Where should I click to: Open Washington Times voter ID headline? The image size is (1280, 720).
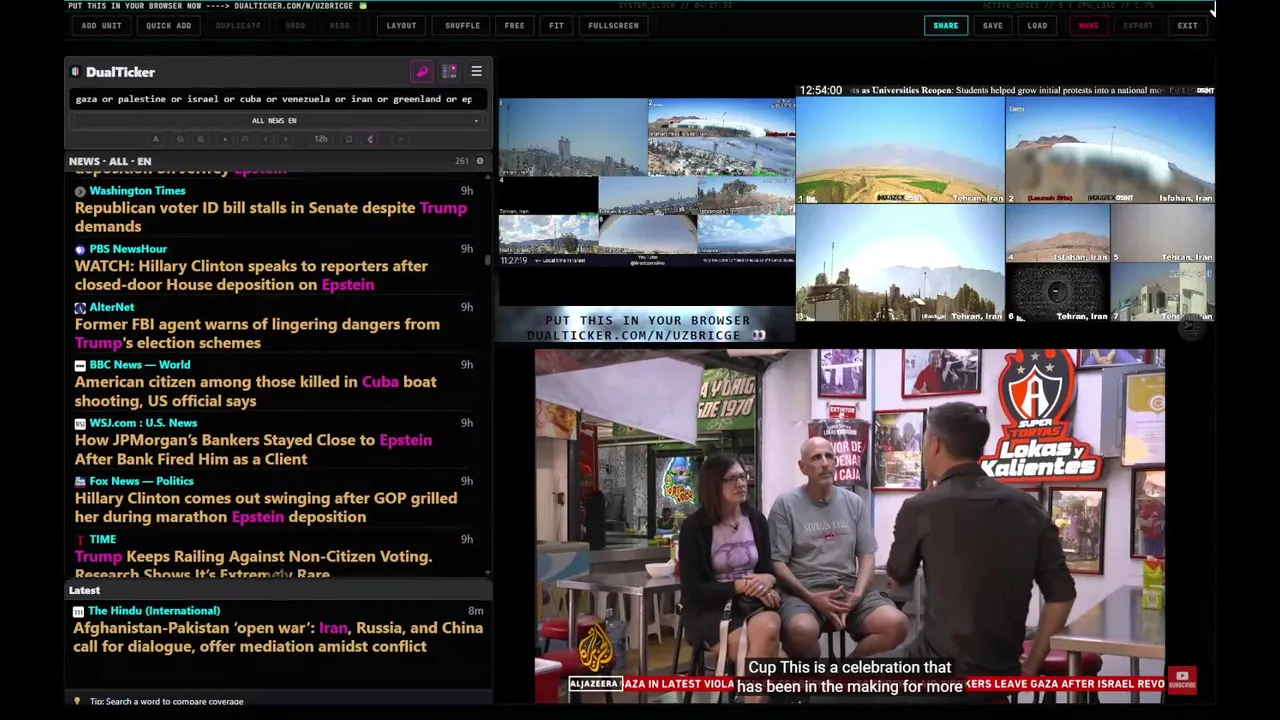(271, 217)
